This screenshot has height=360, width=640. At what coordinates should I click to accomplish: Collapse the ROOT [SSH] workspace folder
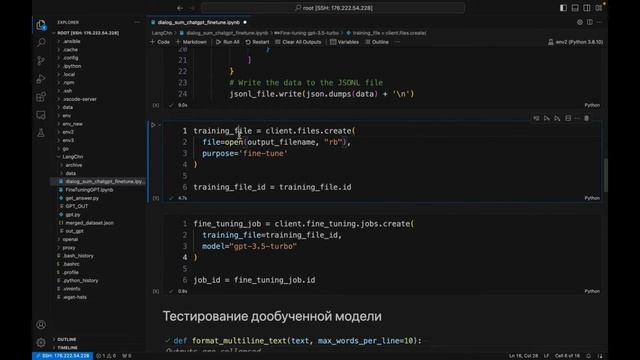click(x=88, y=33)
